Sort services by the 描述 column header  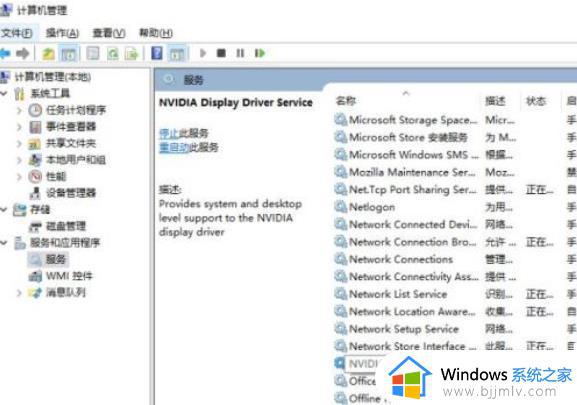(x=495, y=101)
